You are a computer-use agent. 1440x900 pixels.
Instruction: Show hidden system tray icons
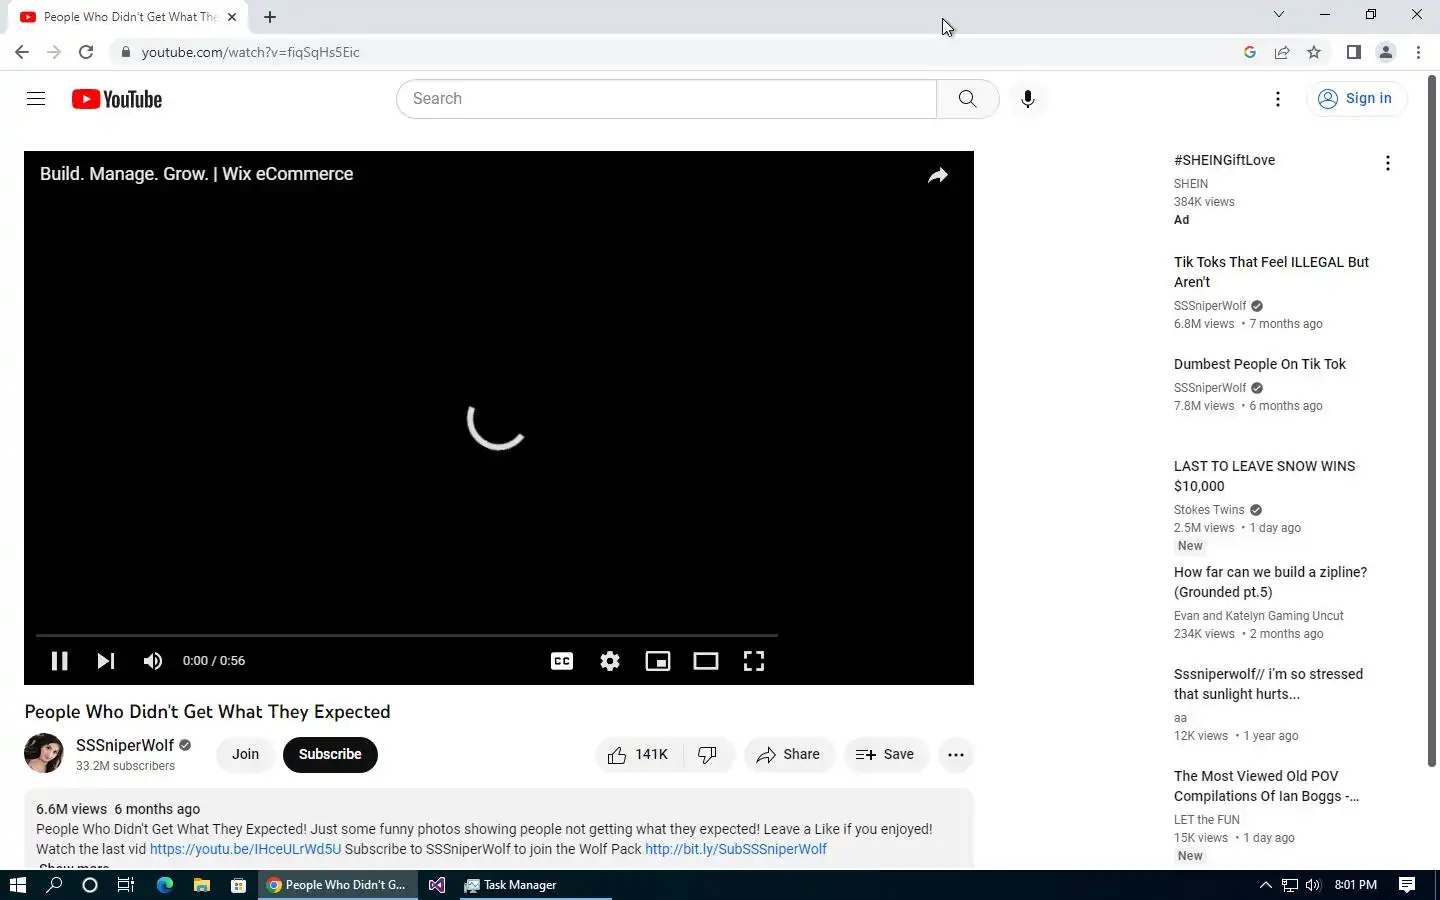1265,885
